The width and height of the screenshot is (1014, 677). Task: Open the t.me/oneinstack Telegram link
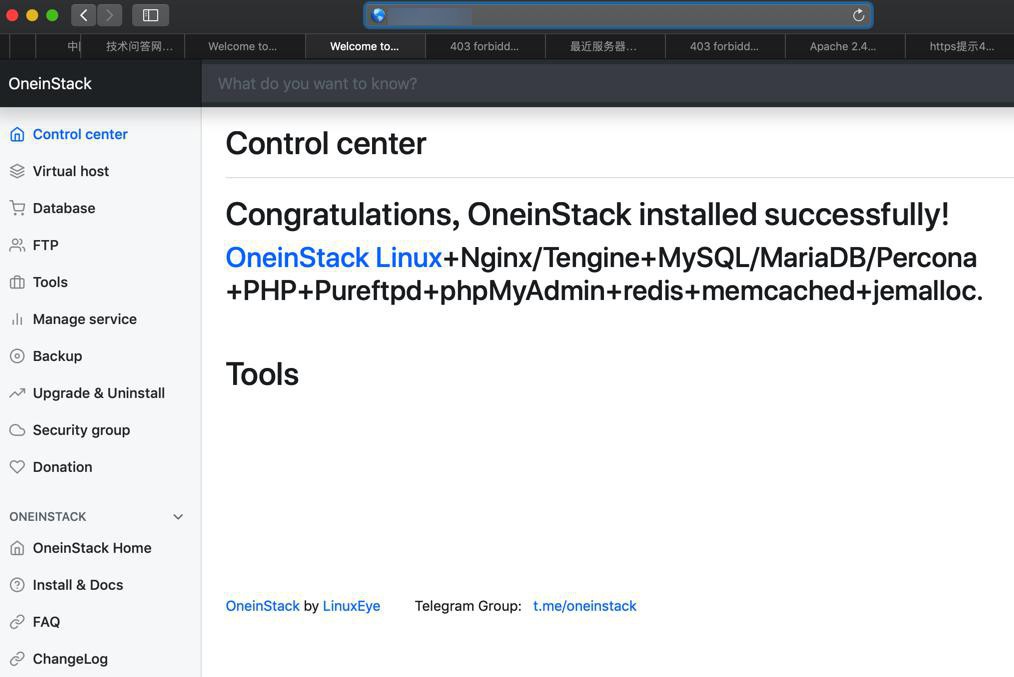click(584, 606)
